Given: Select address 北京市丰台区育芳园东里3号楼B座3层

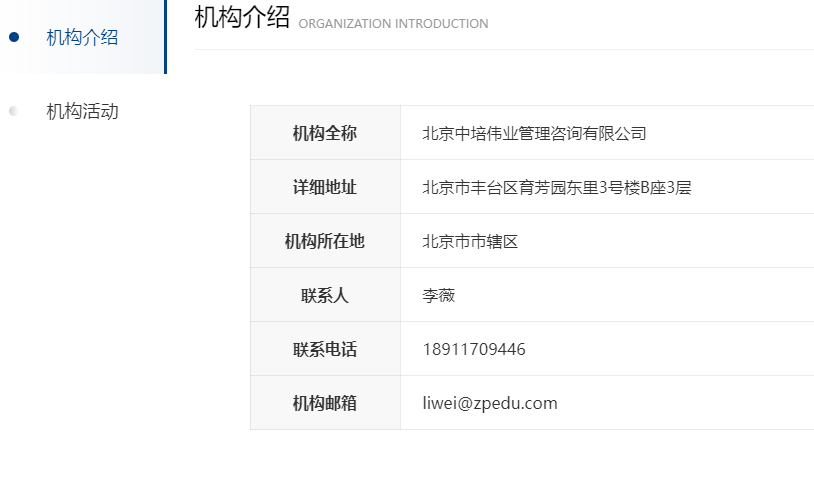Looking at the screenshot, I should 557,187.
